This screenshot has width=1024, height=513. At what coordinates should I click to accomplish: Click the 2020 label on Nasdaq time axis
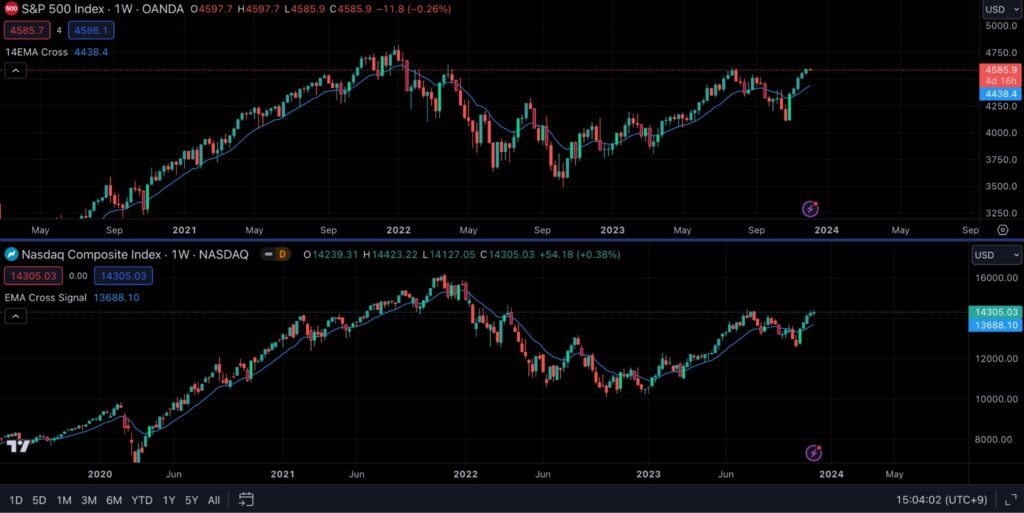click(x=100, y=474)
